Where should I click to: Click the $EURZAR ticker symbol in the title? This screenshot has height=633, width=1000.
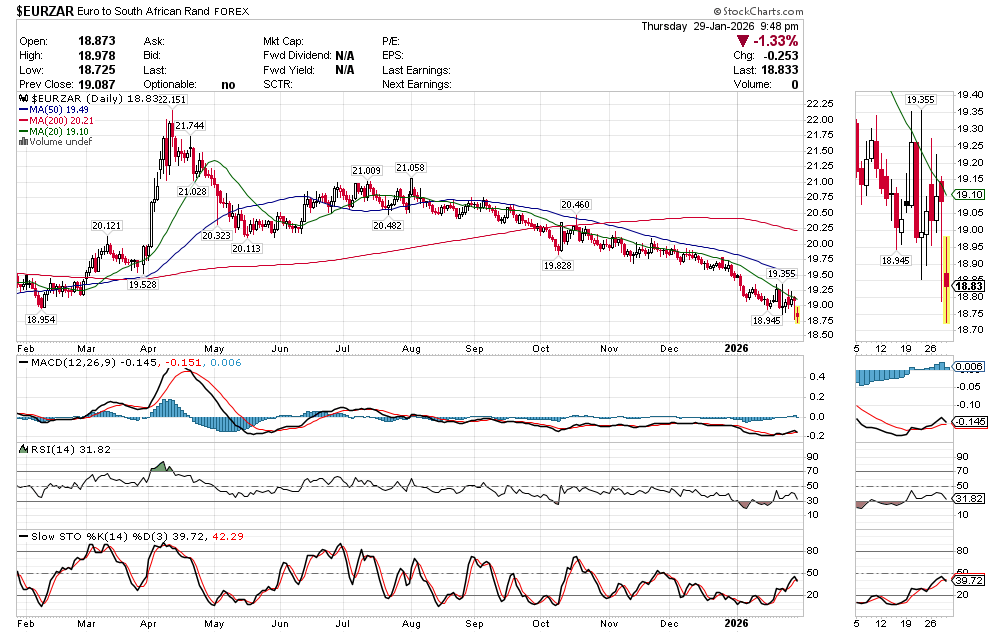pos(43,11)
